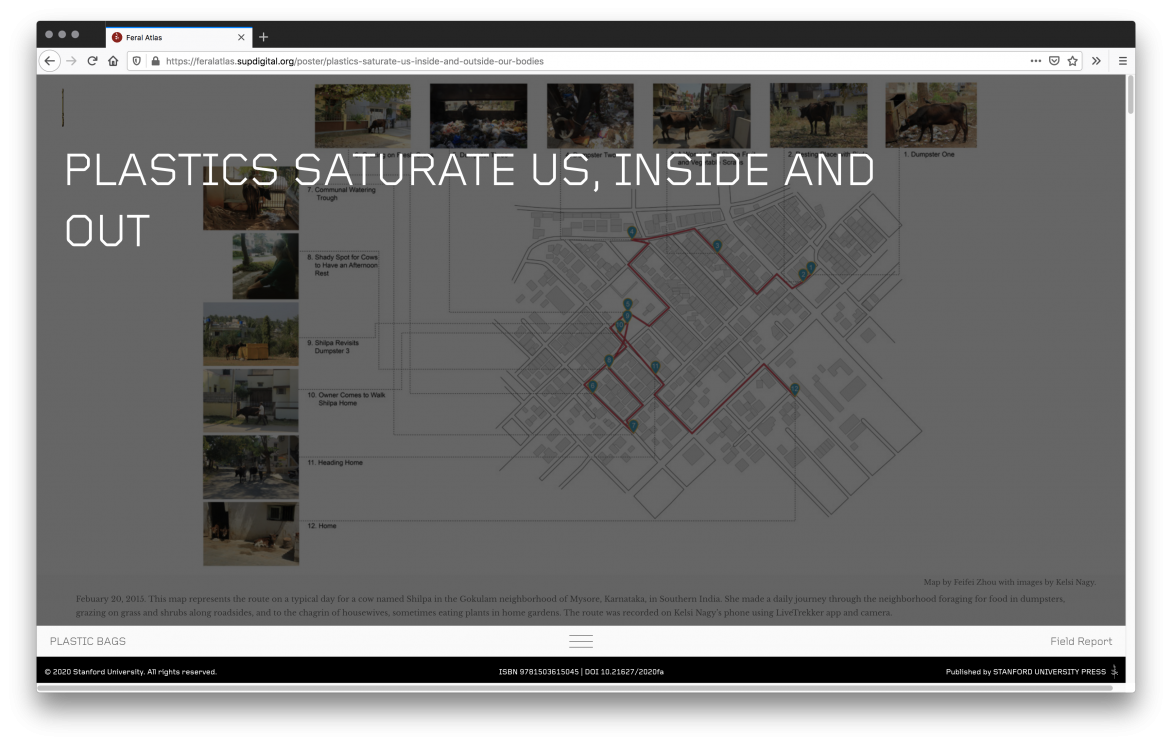Open a new browser tab
The height and width of the screenshot is (745, 1172).
tap(263, 36)
